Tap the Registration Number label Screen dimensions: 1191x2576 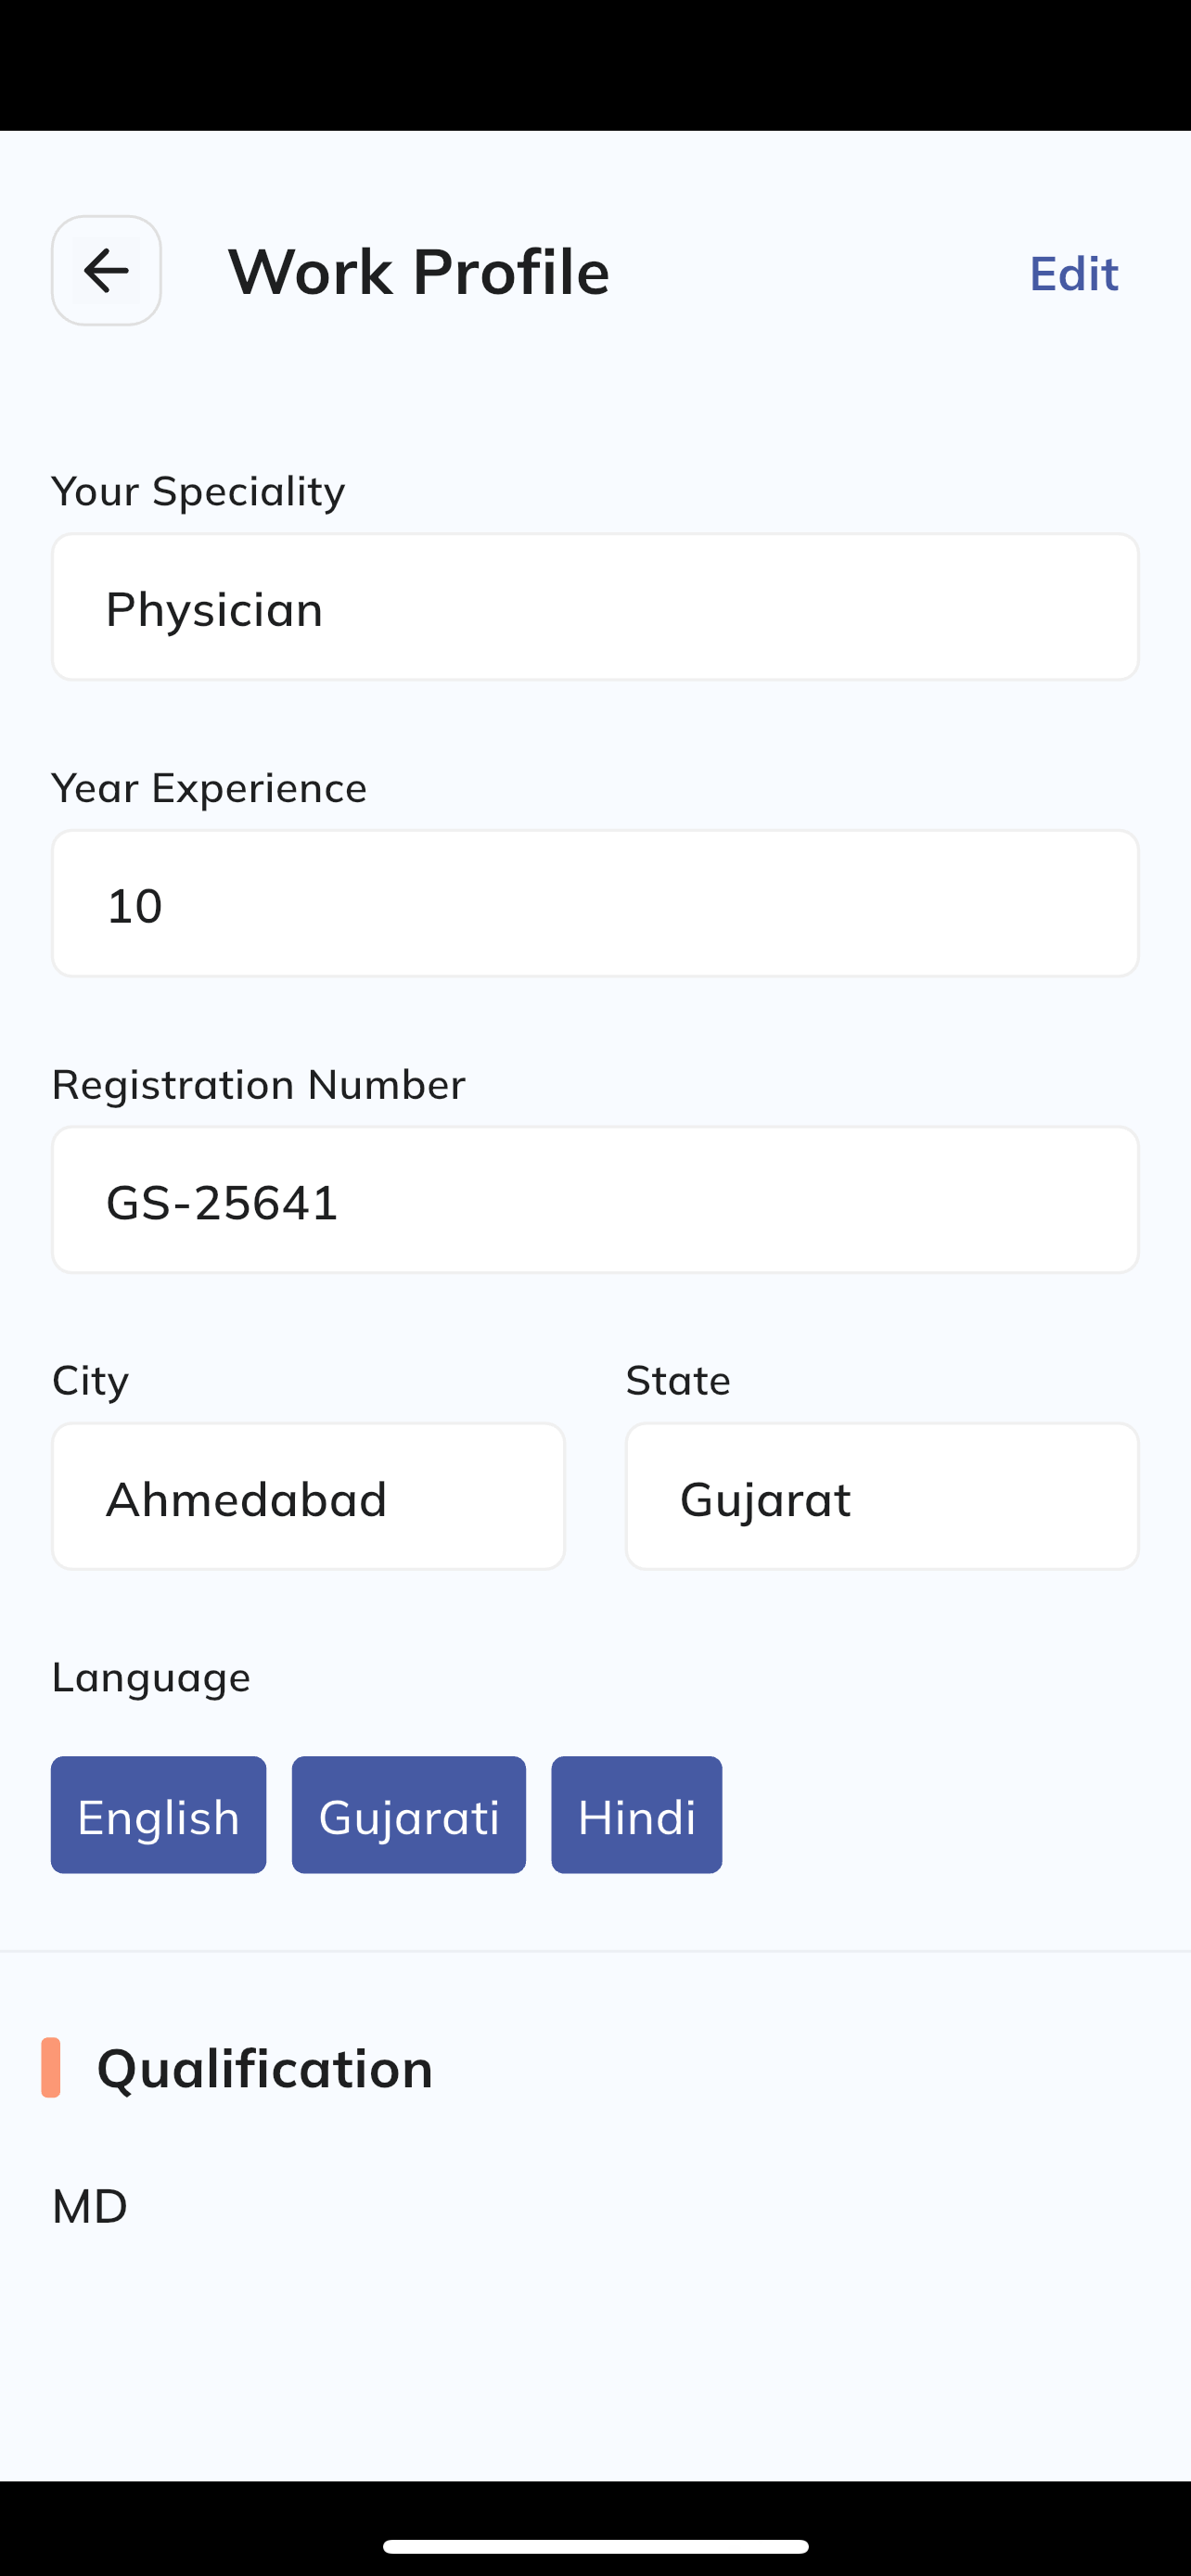259,1084
